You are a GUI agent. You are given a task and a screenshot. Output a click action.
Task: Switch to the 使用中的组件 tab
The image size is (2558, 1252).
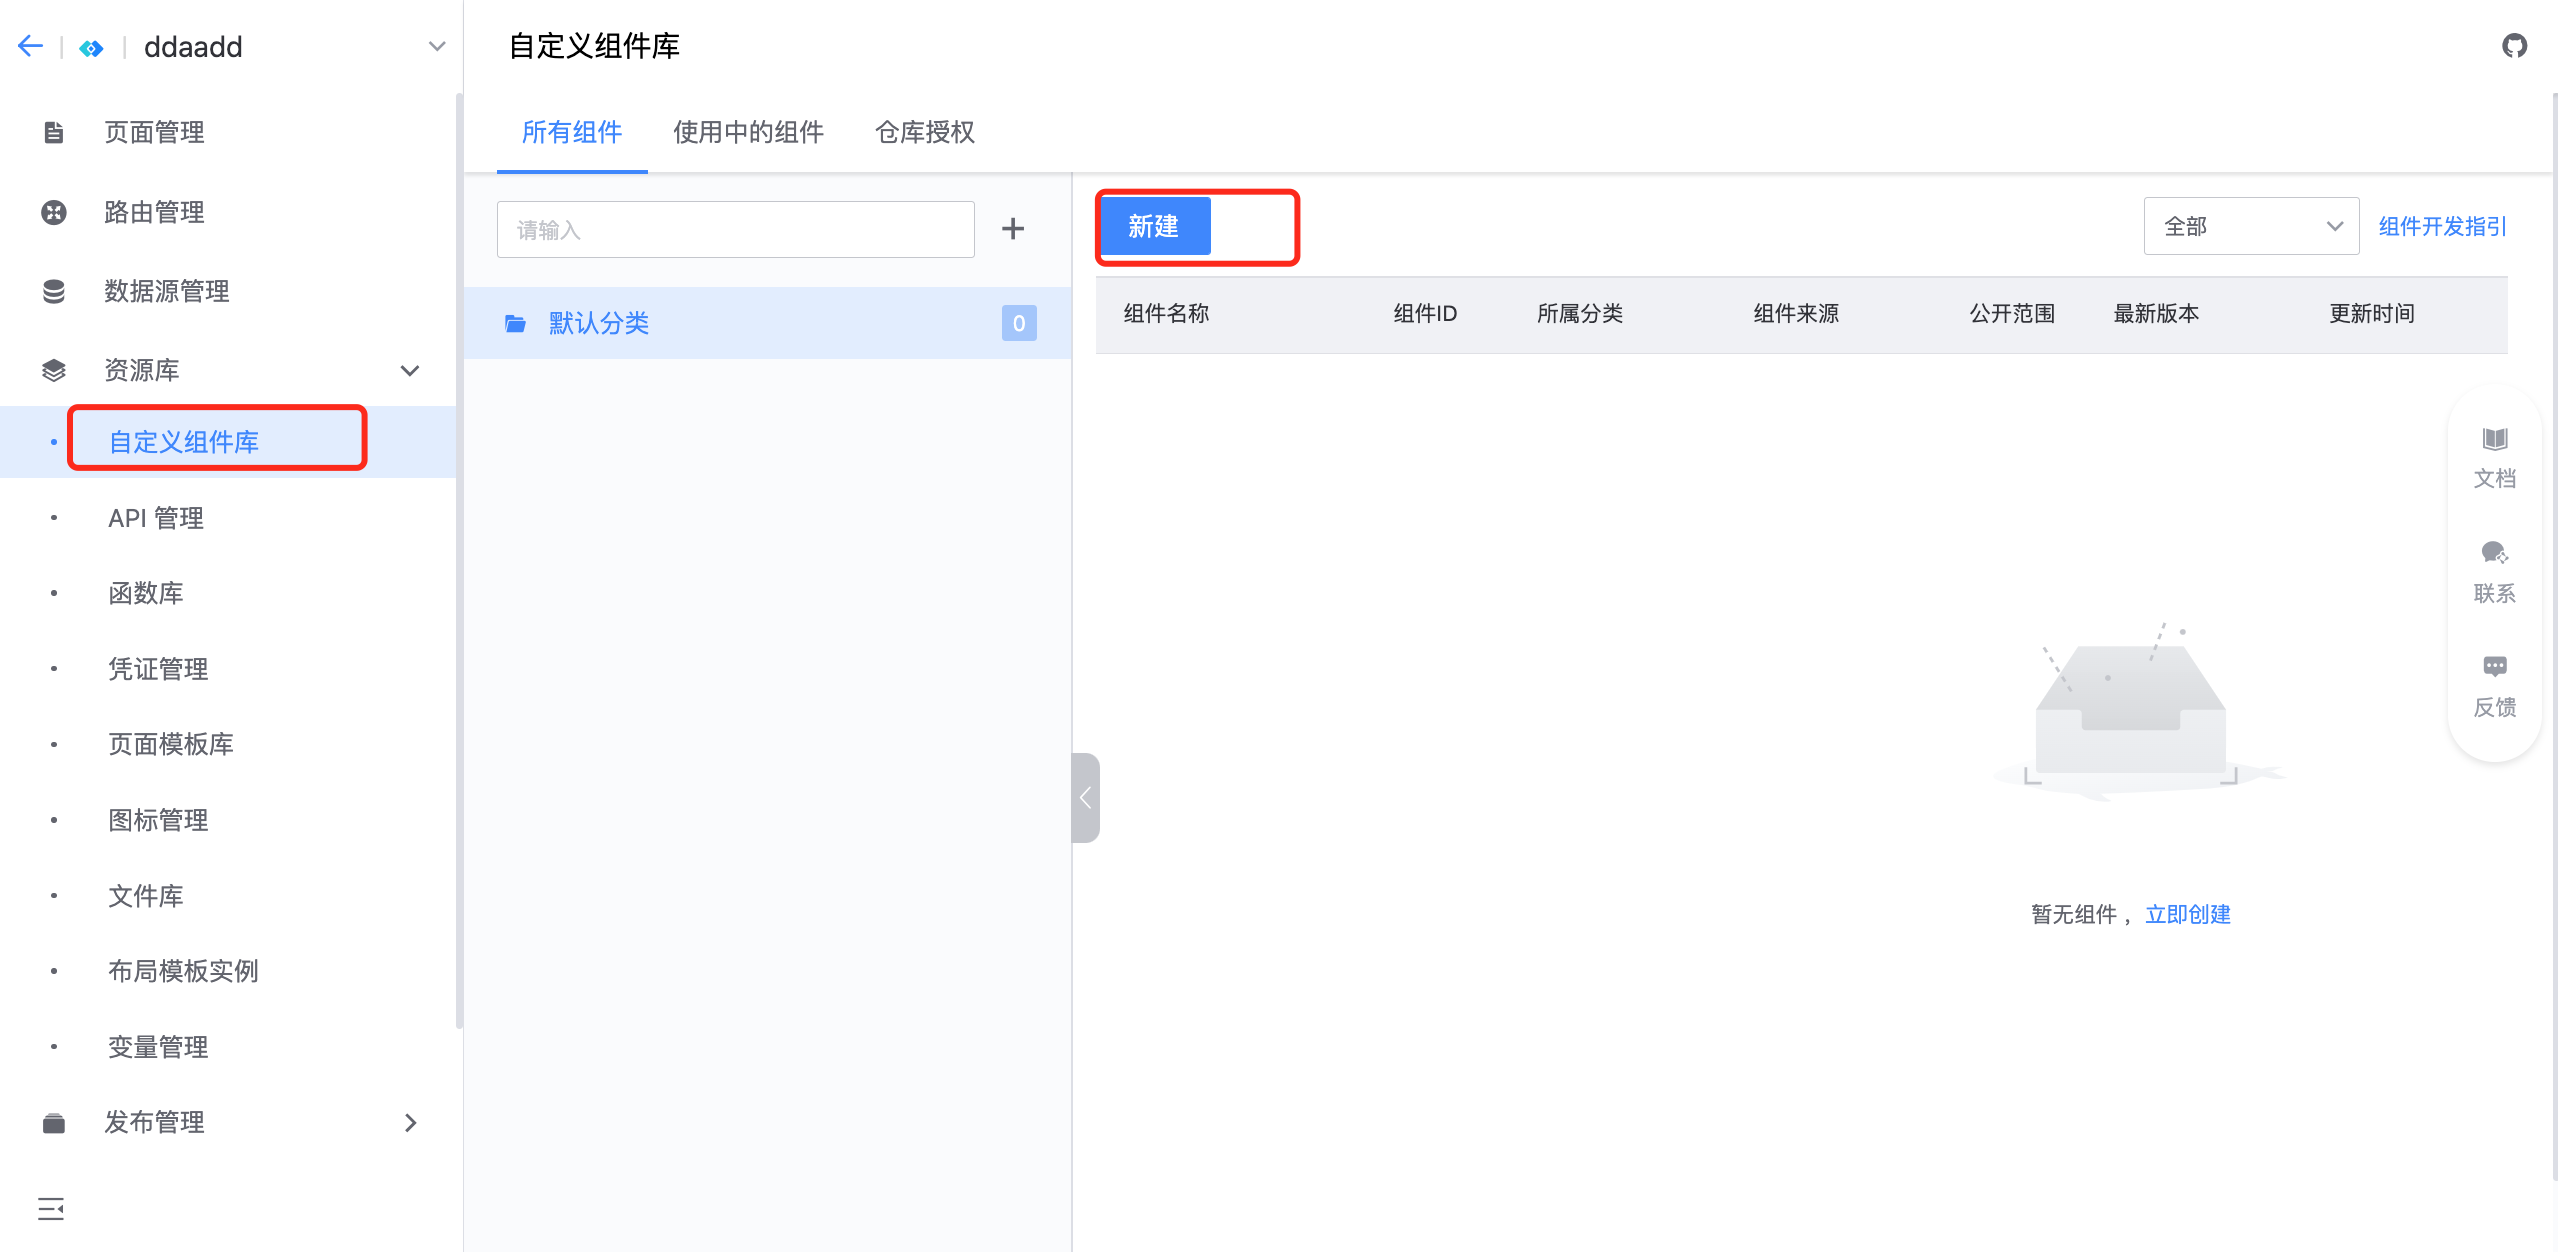click(x=748, y=132)
